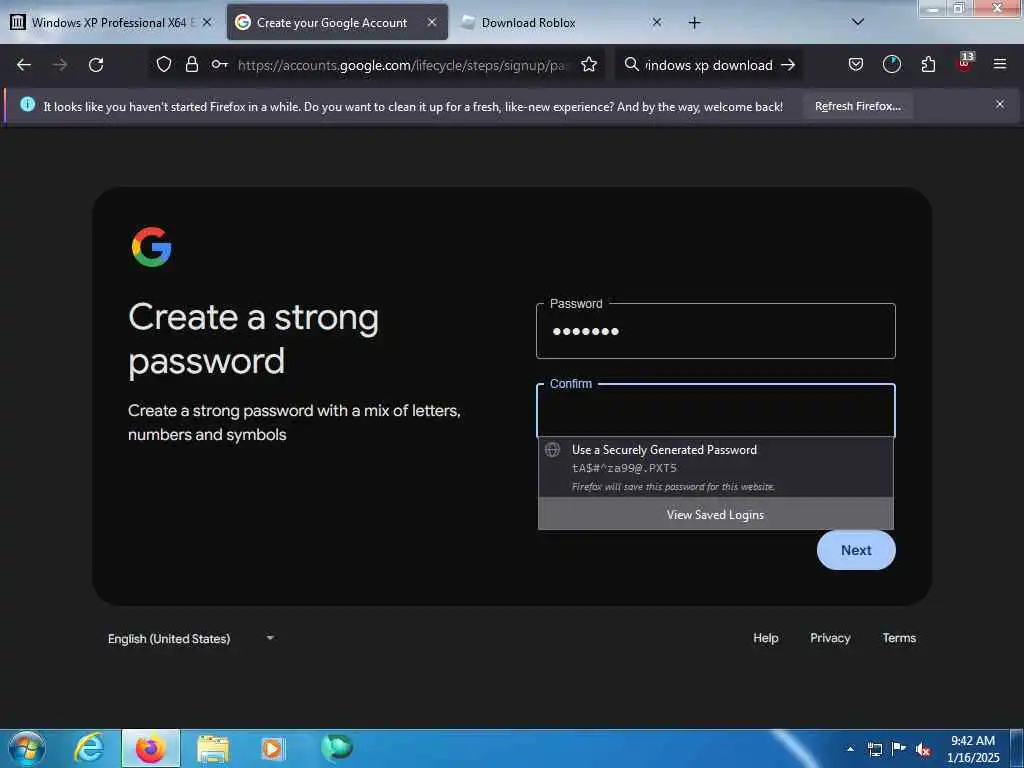1024x768 pixels.
Task: Show hidden tray icons arrow
Action: (x=850, y=749)
